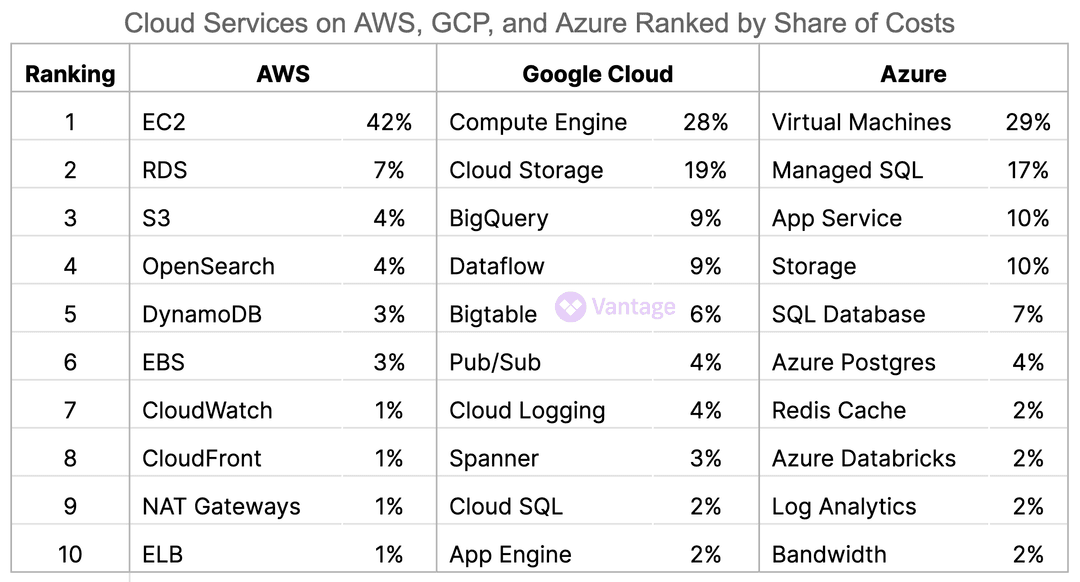Select the AWS column header

(x=283, y=74)
